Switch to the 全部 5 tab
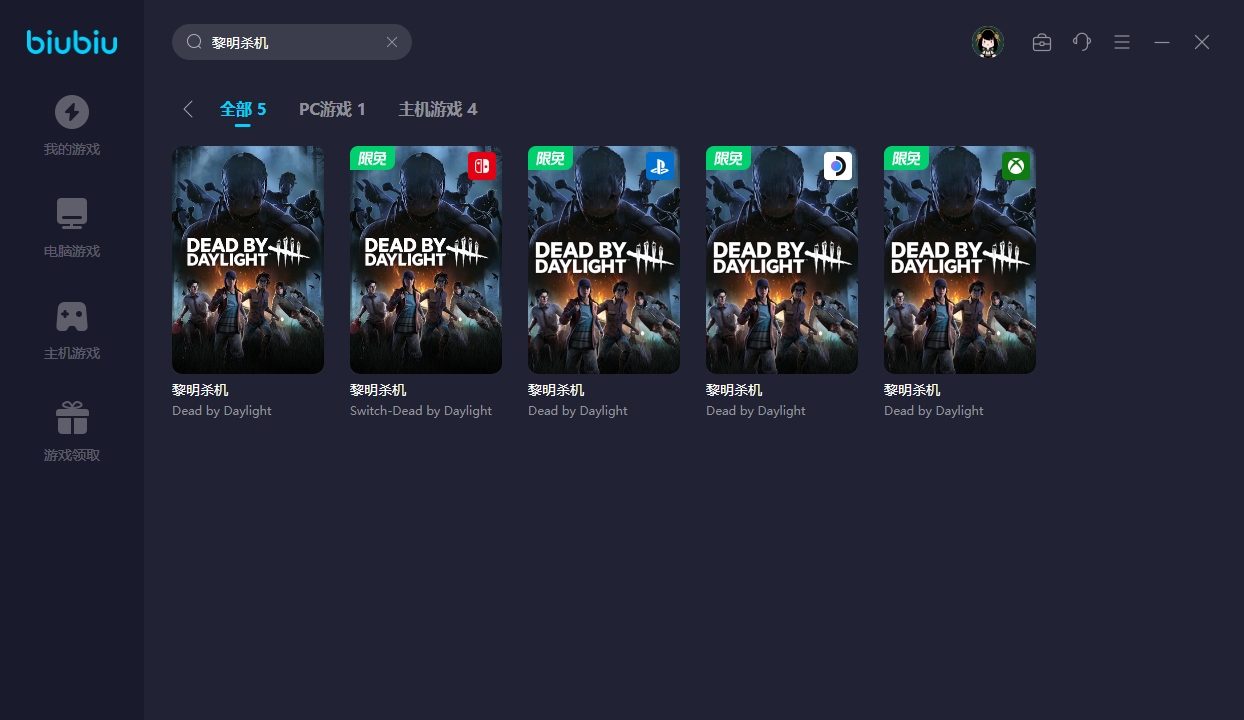 coord(243,109)
